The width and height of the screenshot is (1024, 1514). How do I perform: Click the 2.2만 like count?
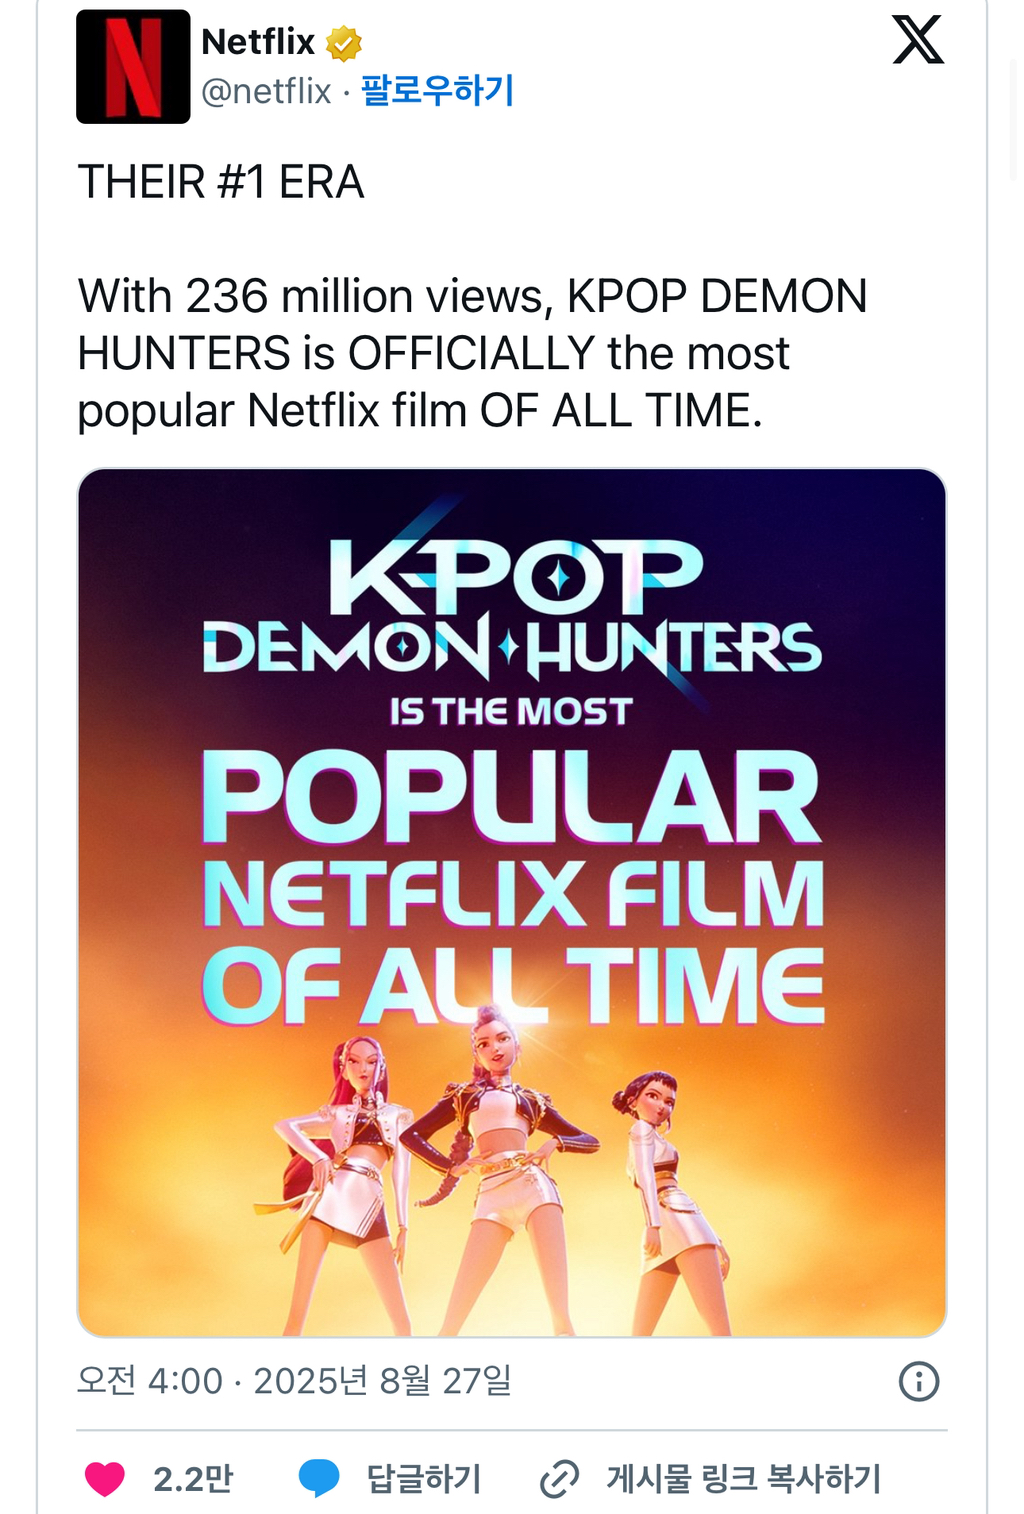[193, 1479]
